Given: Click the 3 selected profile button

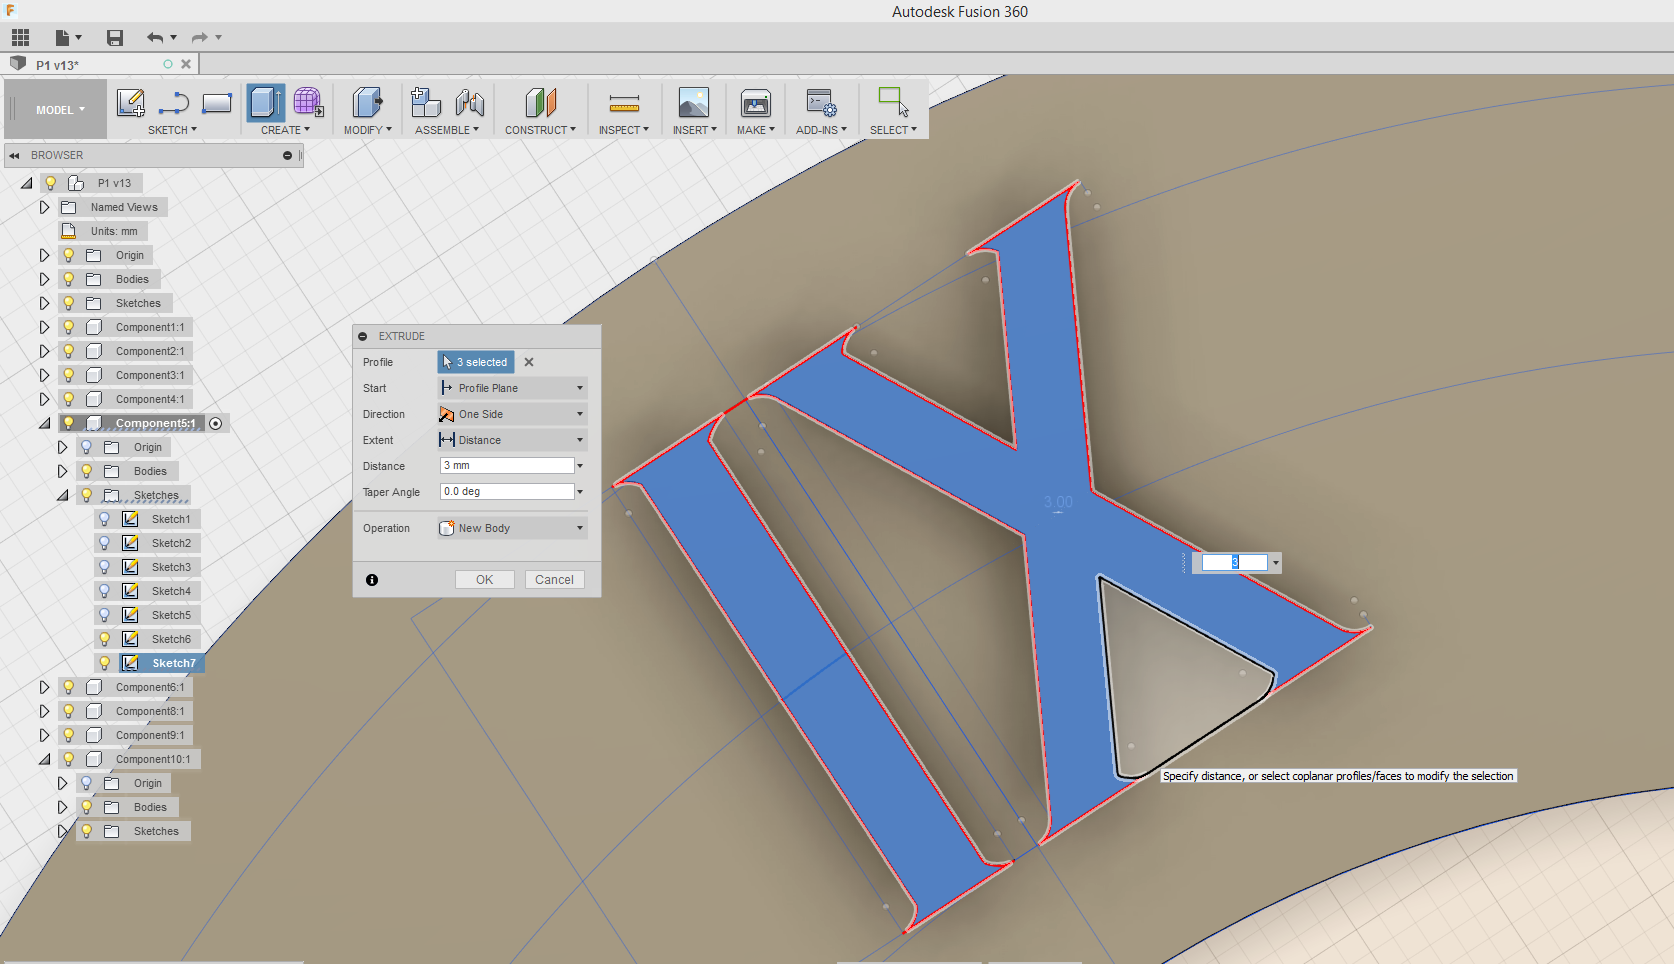Looking at the screenshot, I should point(476,362).
